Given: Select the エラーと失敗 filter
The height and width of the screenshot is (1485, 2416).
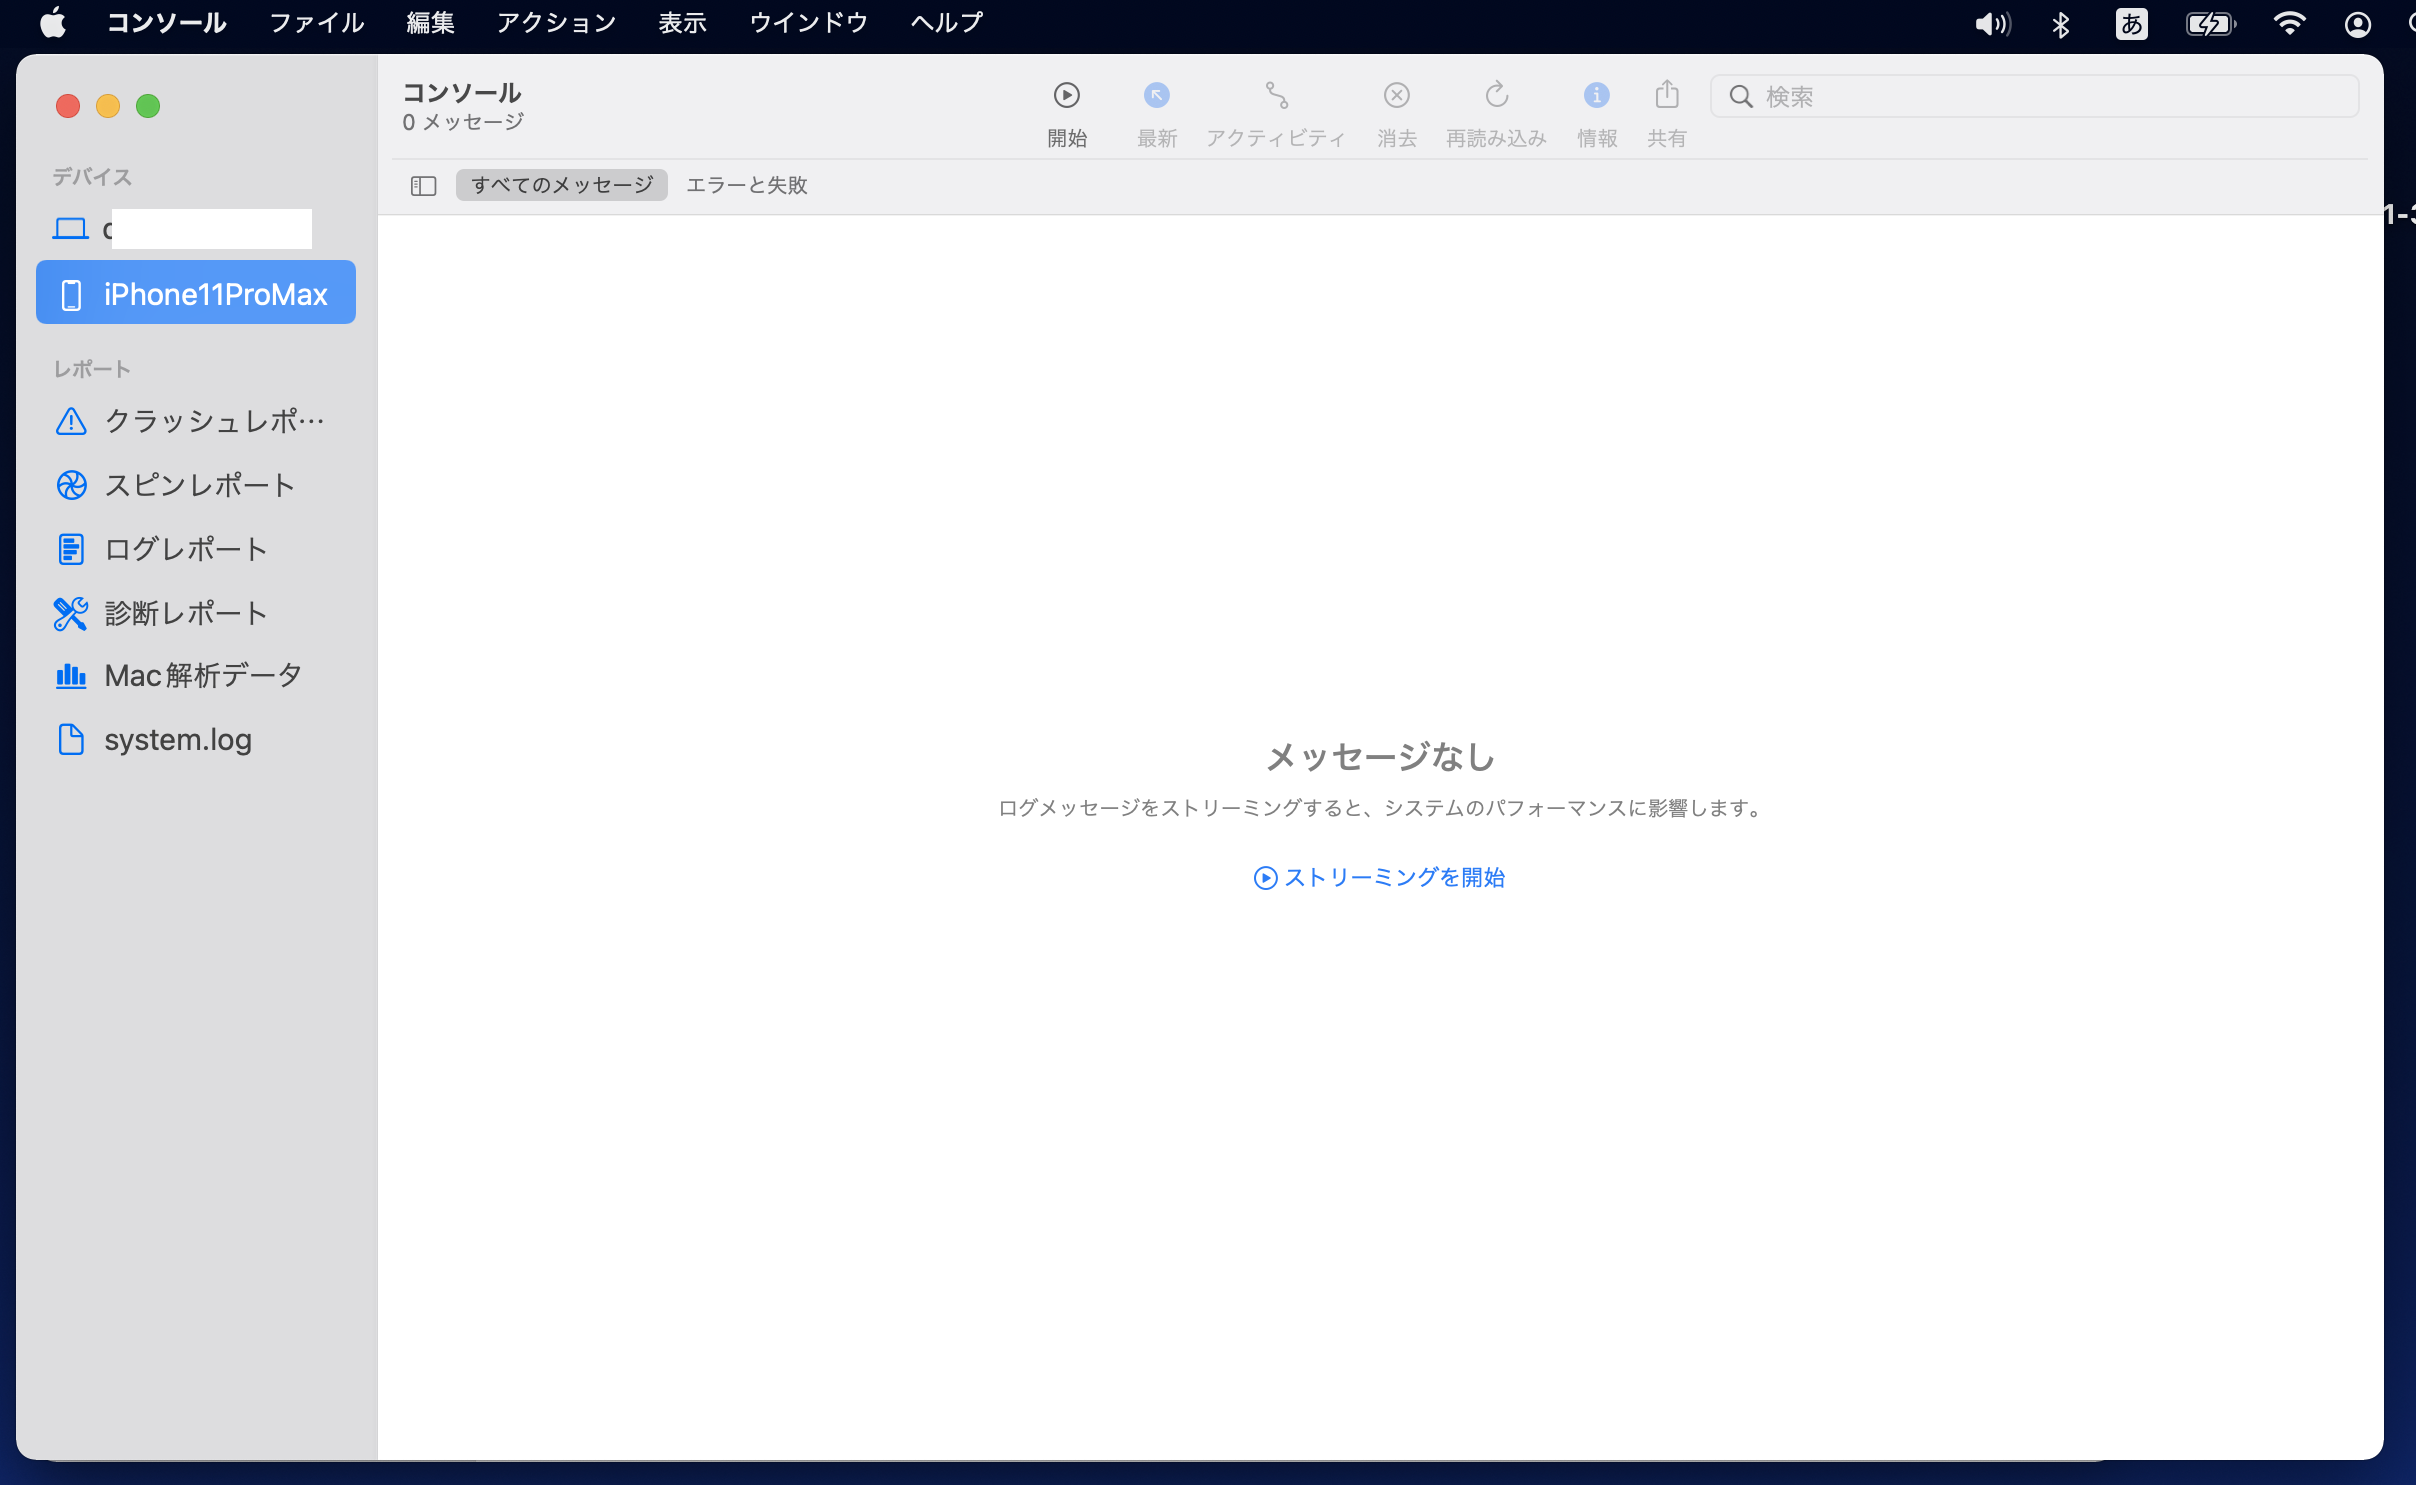Looking at the screenshot, I should [x=746, y=185].
